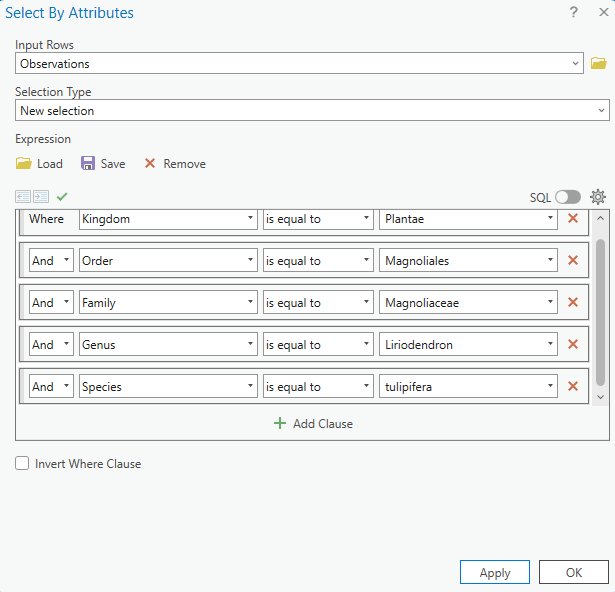Click the OK button

click(x=574, y=572)
